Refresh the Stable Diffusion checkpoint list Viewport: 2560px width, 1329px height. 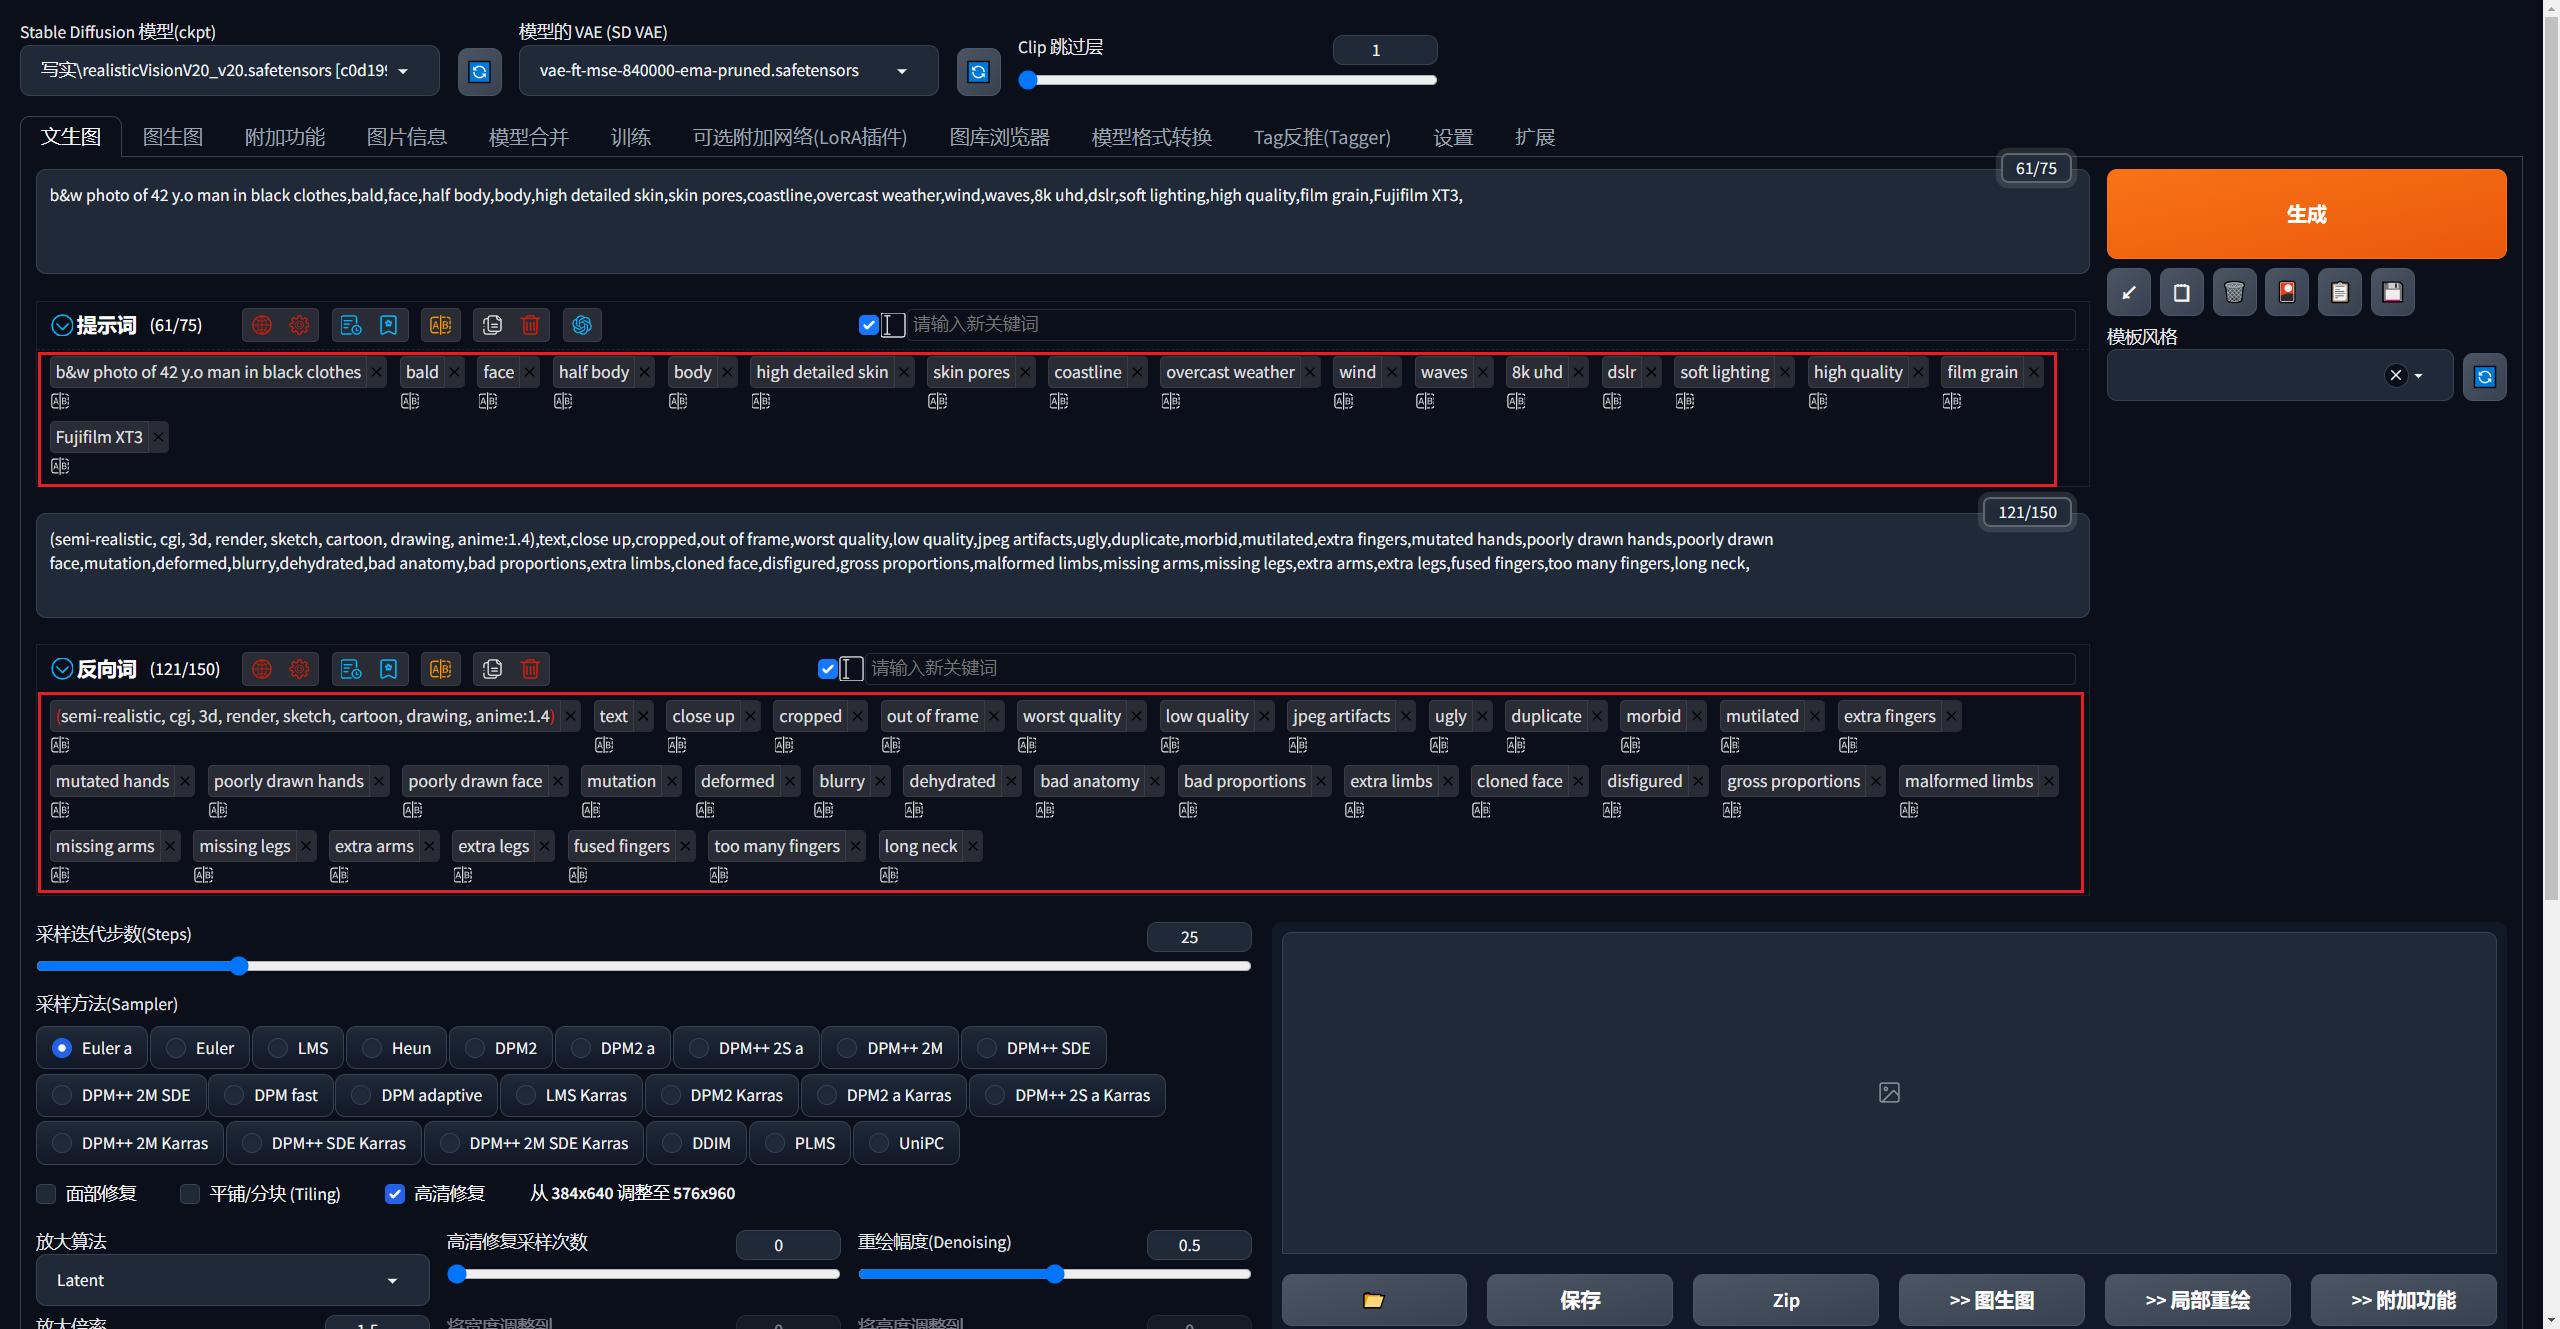479,71
